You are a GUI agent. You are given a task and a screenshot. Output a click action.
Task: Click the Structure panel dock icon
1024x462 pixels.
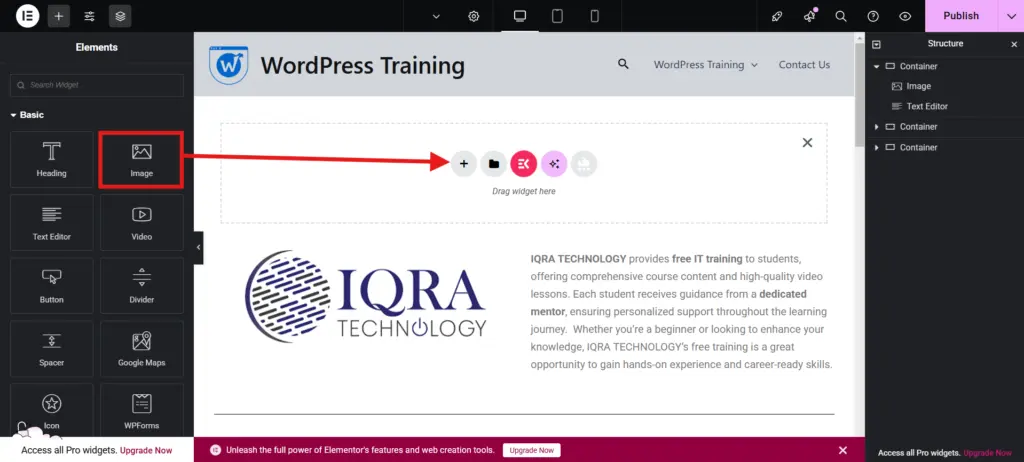click(876, 44)
